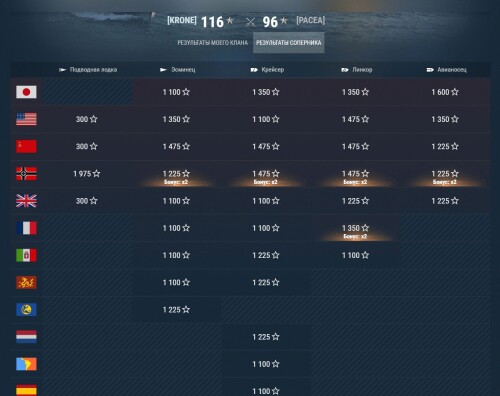
Task: Select the United Kingdom flag icon
Action: 26,201
